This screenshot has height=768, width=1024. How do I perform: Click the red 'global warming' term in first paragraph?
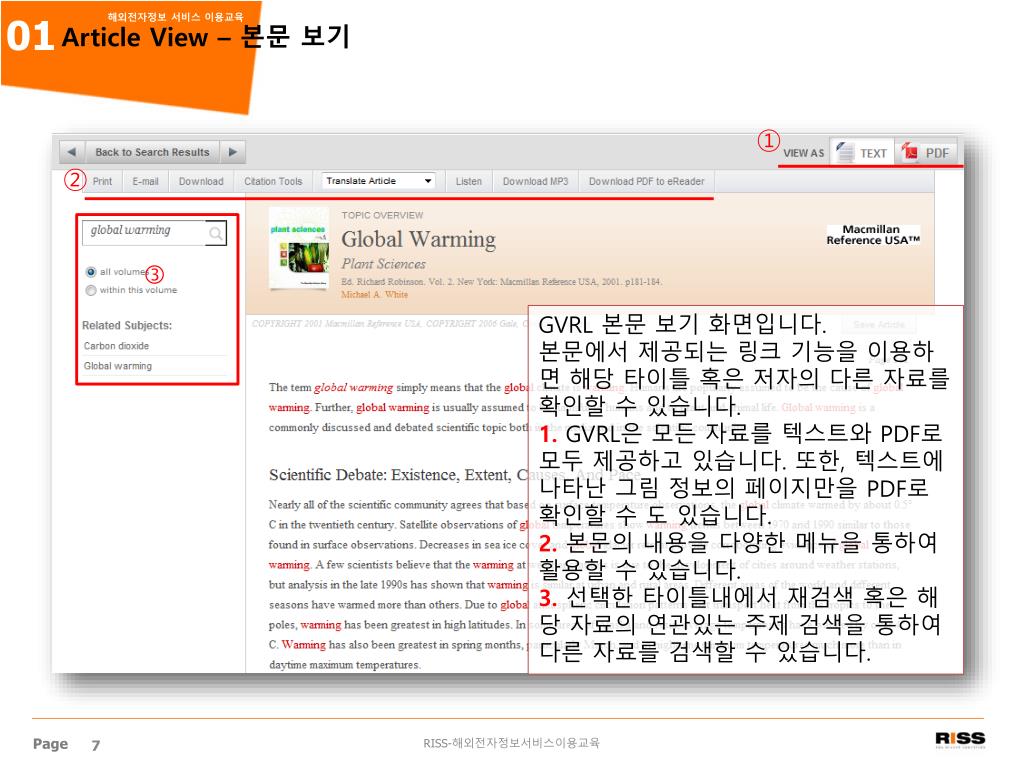pyautogui.click(x=353, y=387)
